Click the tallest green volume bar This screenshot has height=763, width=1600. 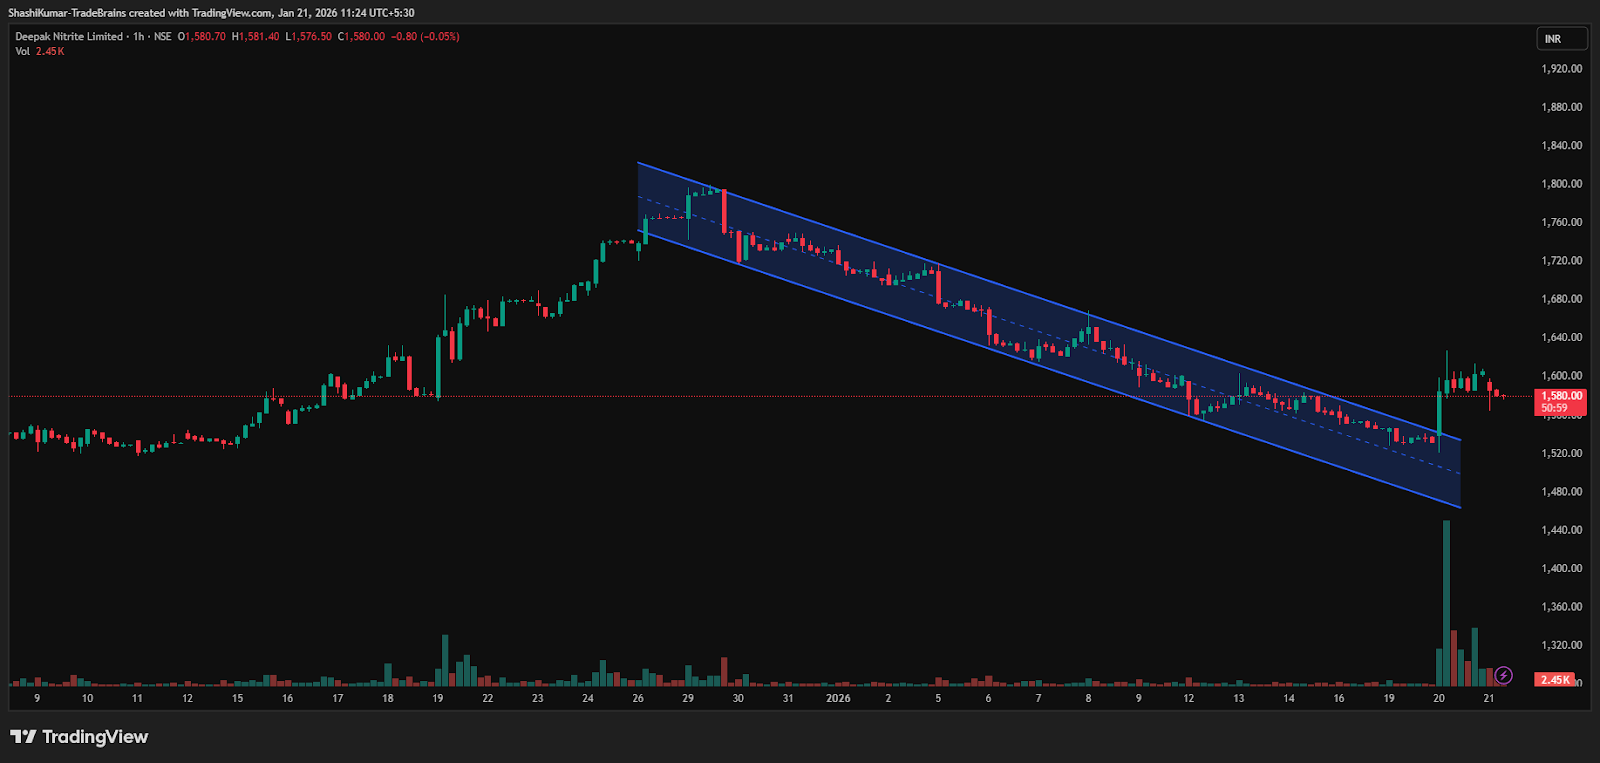tap(1446, 600)
